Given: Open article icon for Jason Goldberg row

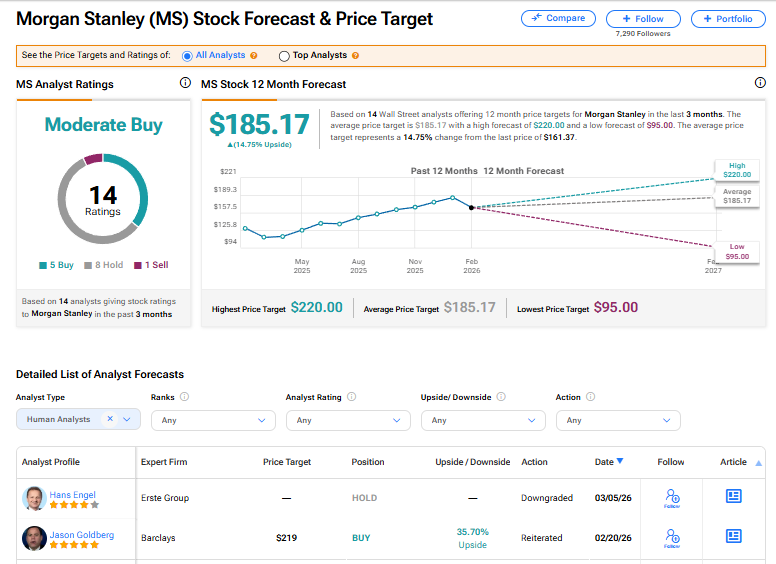Looking at the screenshot, I should 733,537.
